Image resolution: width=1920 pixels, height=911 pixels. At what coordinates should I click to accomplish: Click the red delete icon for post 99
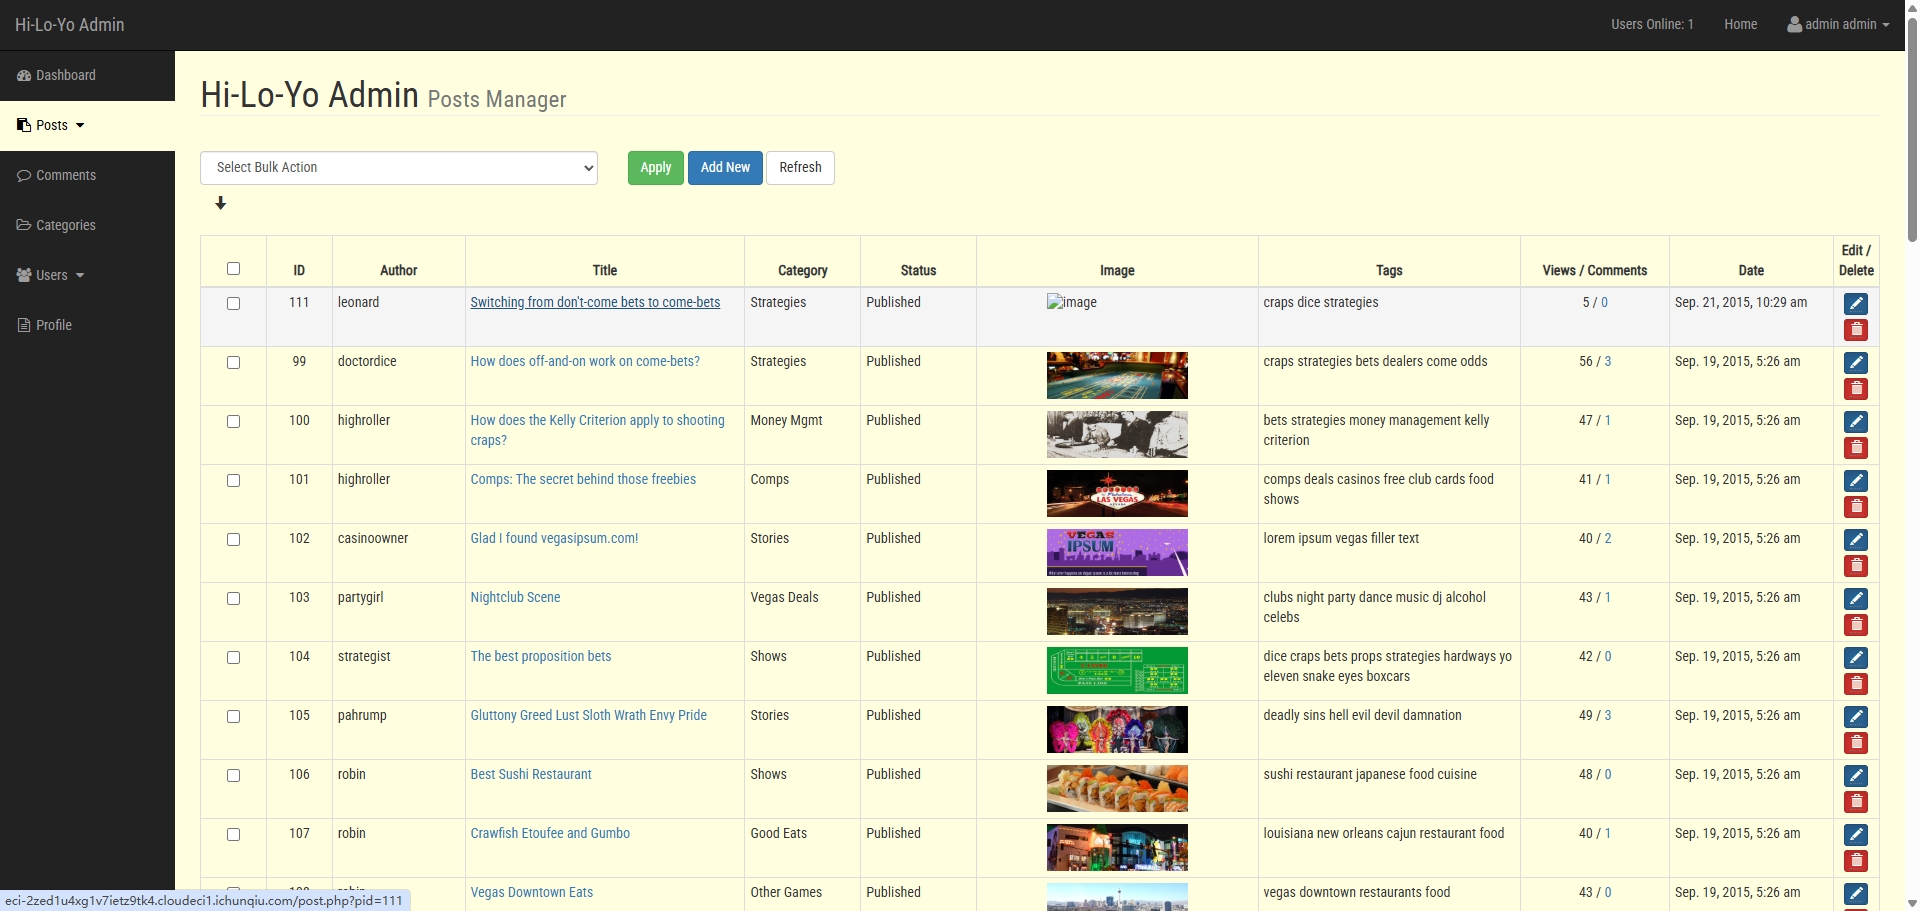(x=1855, y=389)
